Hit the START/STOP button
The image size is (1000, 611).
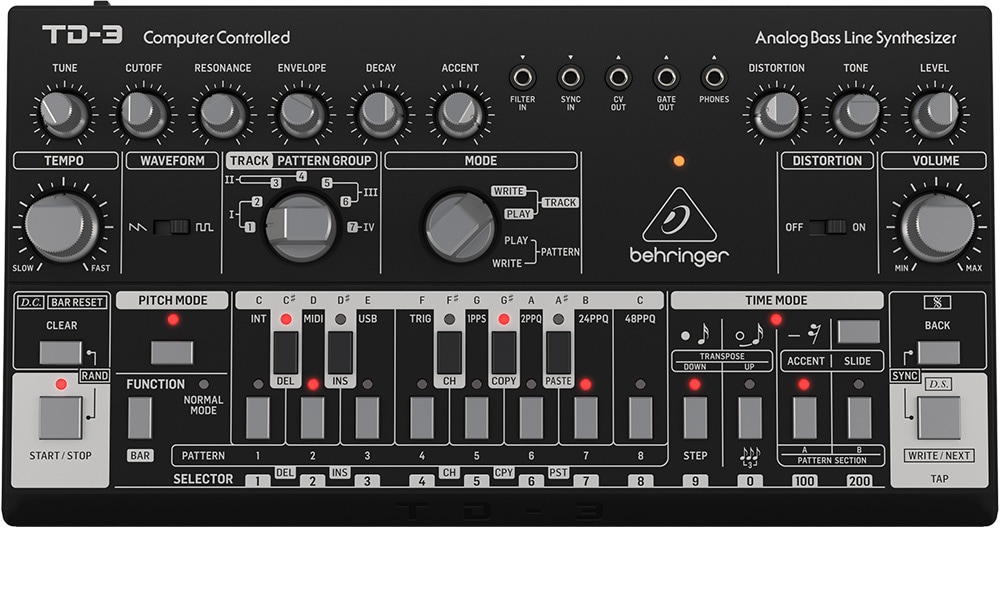click(x=61, y=418)
